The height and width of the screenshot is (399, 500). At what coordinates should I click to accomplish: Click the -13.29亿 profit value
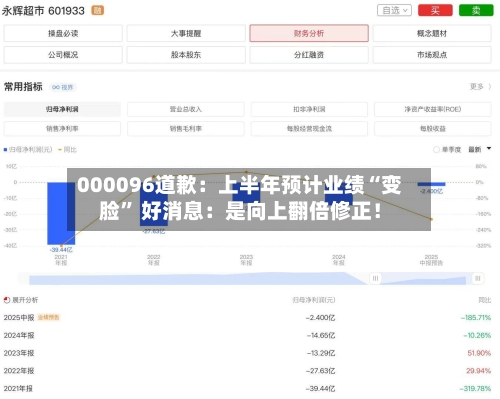pos(321,353)
